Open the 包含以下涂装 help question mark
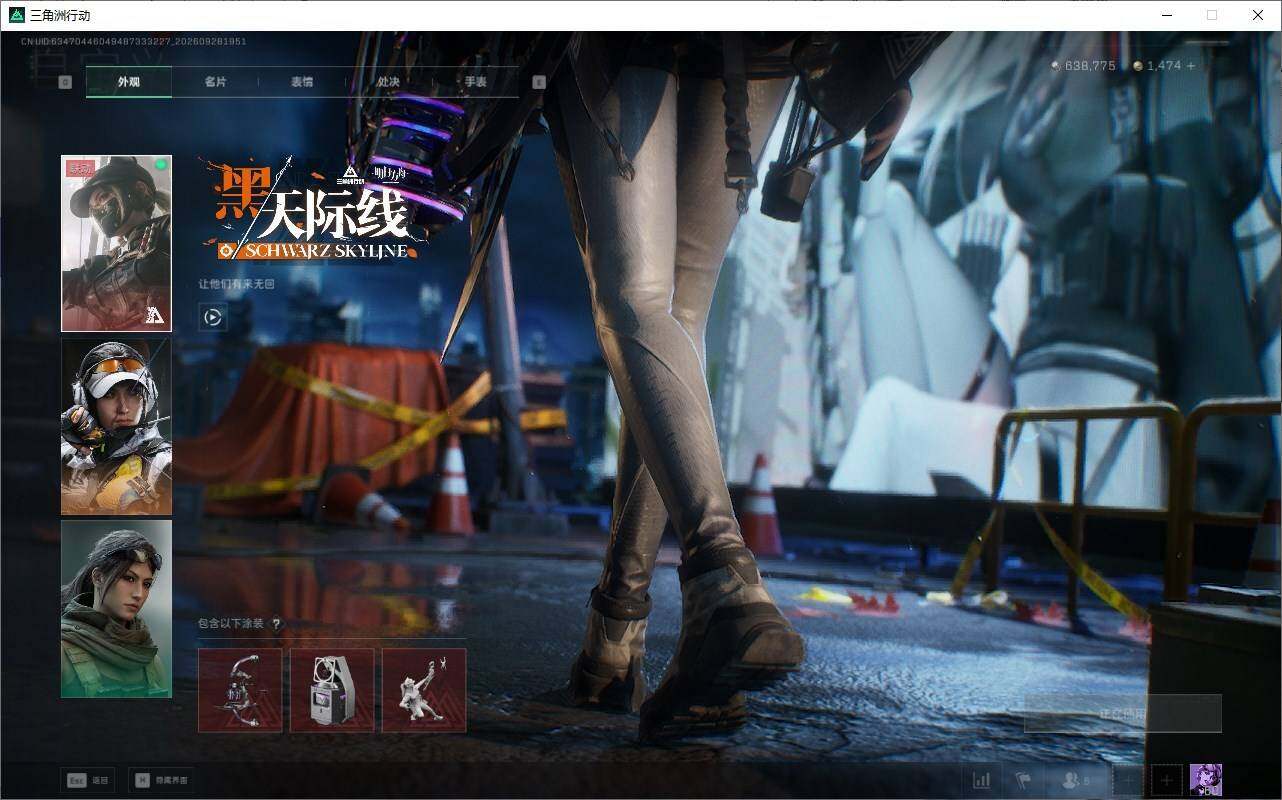Viewport: 1282px width, 800px height. [277, 623]
